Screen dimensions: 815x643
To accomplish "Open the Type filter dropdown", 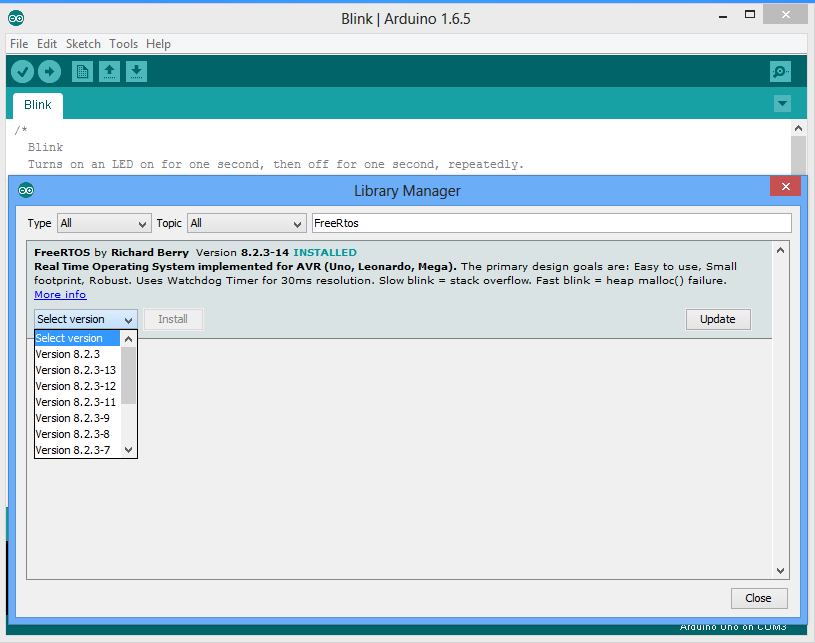I will [104, 223].
